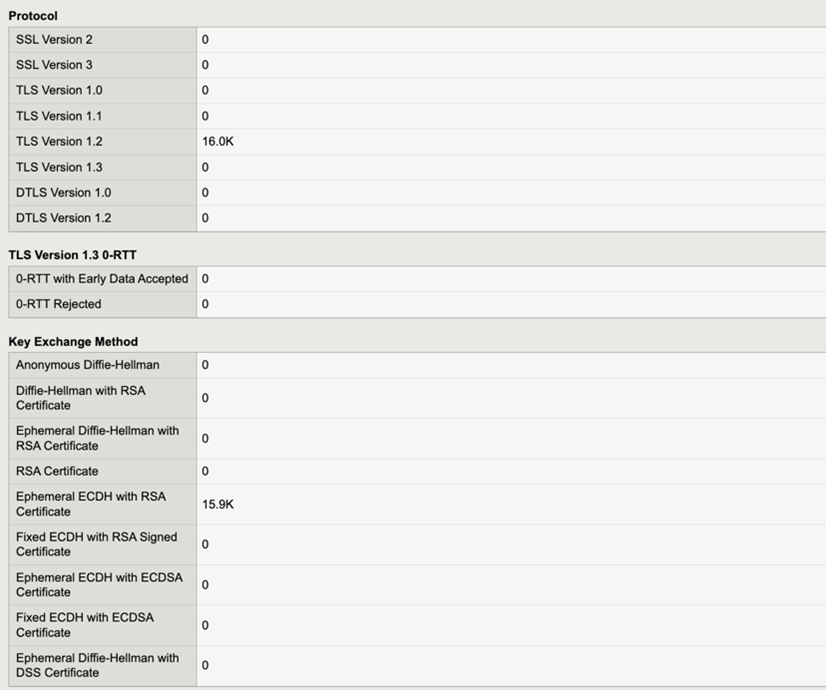Click the 0-RTT Rejected row label
Screen dimensions: 826x690
[58, 304]
